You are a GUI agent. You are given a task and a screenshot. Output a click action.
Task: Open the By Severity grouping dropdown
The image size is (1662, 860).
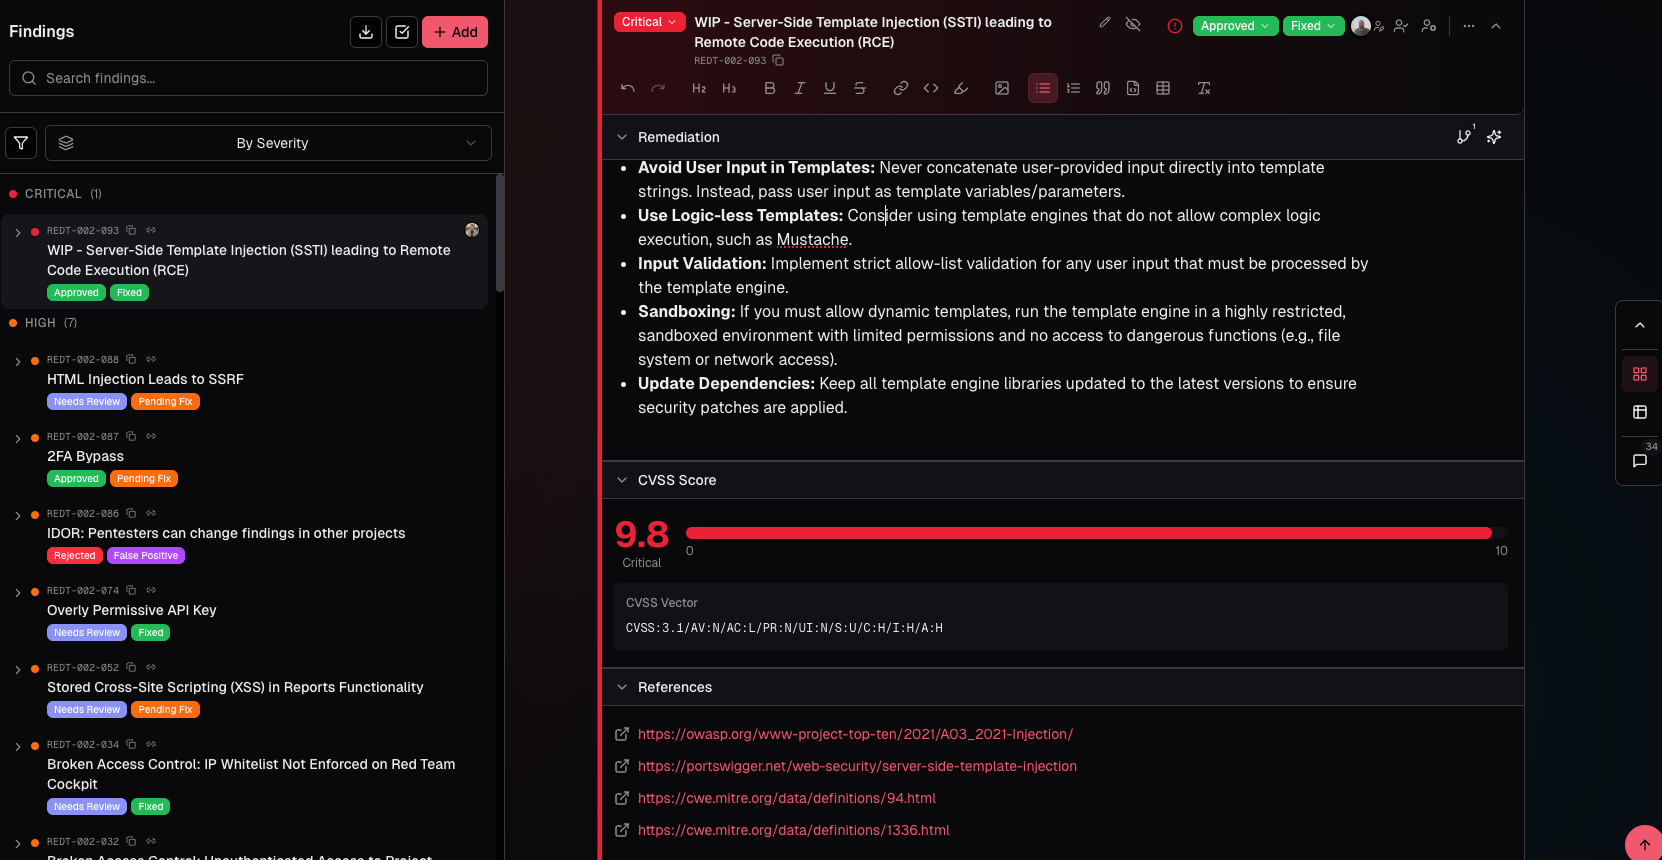[272, 143]
